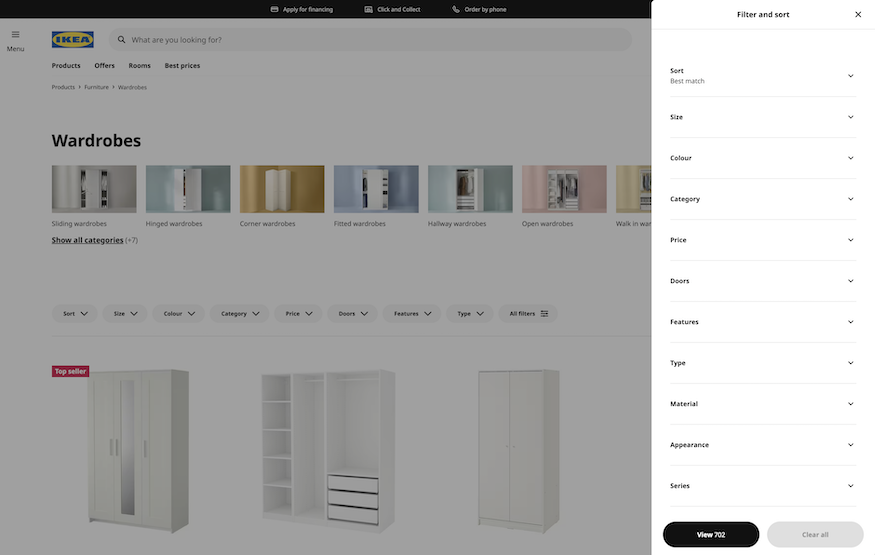875x555 pixels.
Task: Expand the Doors filter section
Action: point(763,281)
